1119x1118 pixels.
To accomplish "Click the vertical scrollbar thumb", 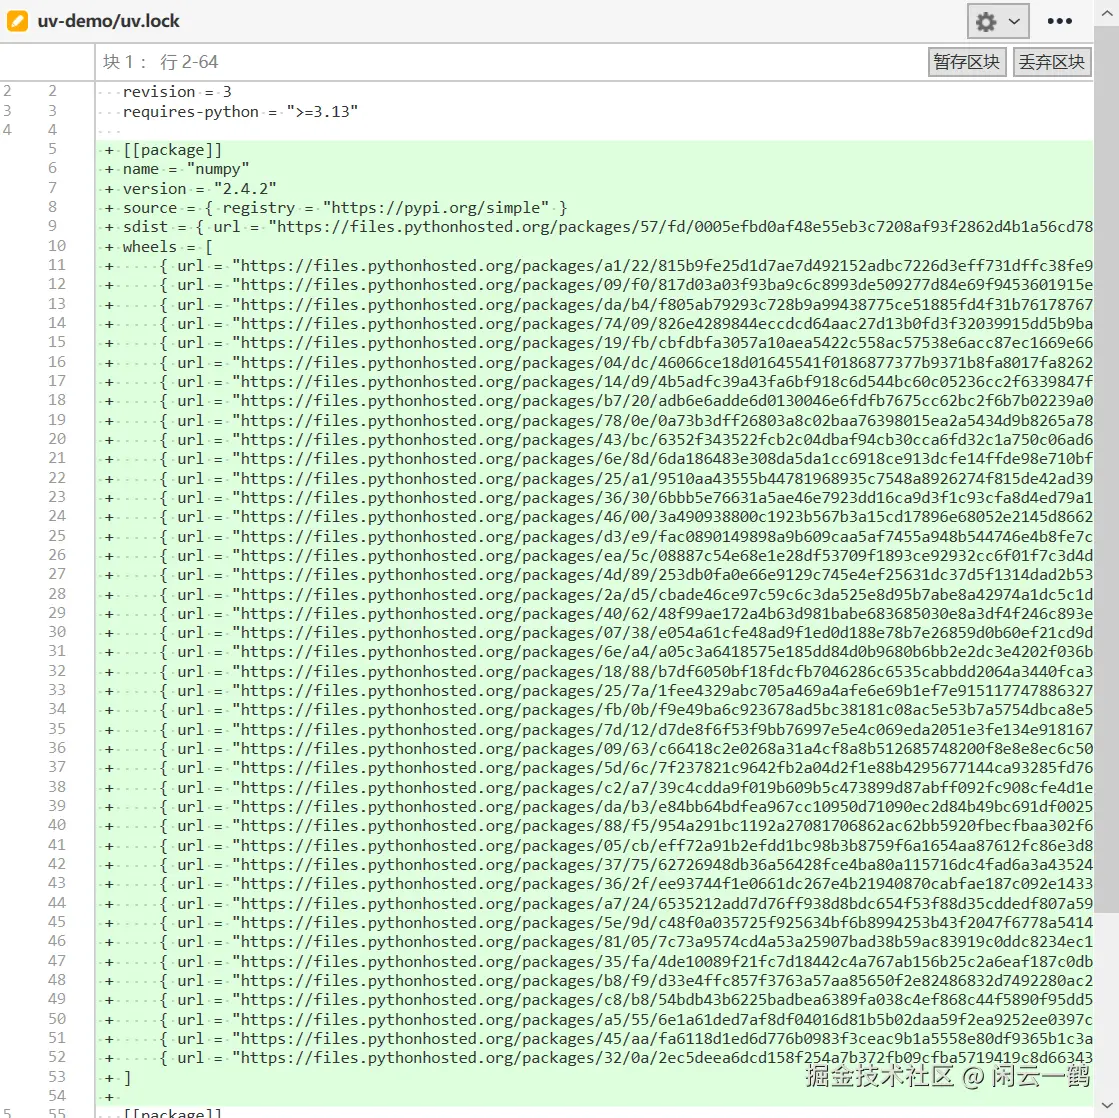I will pyautogui.click(x=1106, y=469).
